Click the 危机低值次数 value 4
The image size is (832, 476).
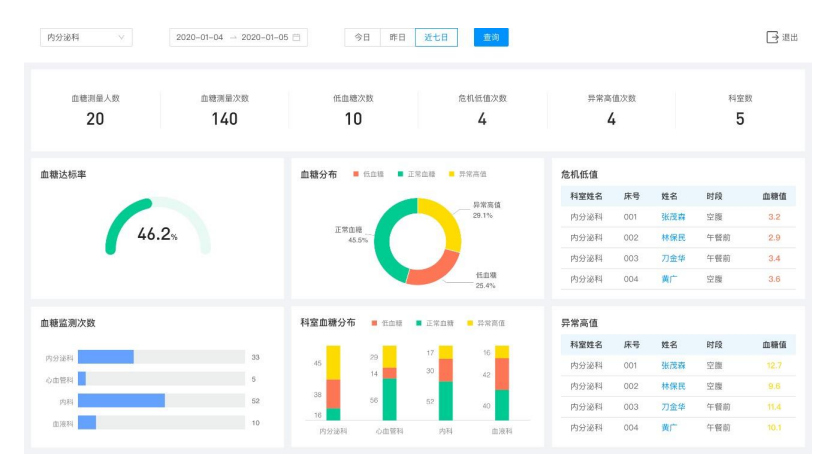482,119
